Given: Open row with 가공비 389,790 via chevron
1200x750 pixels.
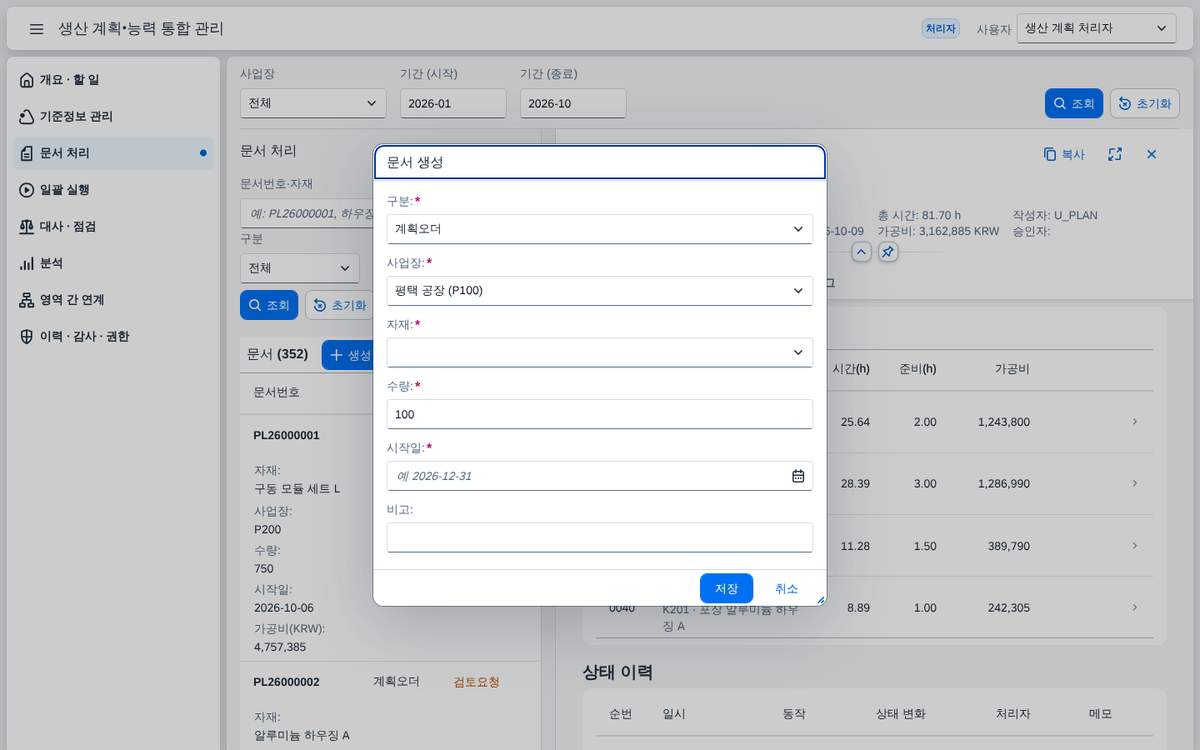Looking at the screenshot, I should (x=1135, y=546).
